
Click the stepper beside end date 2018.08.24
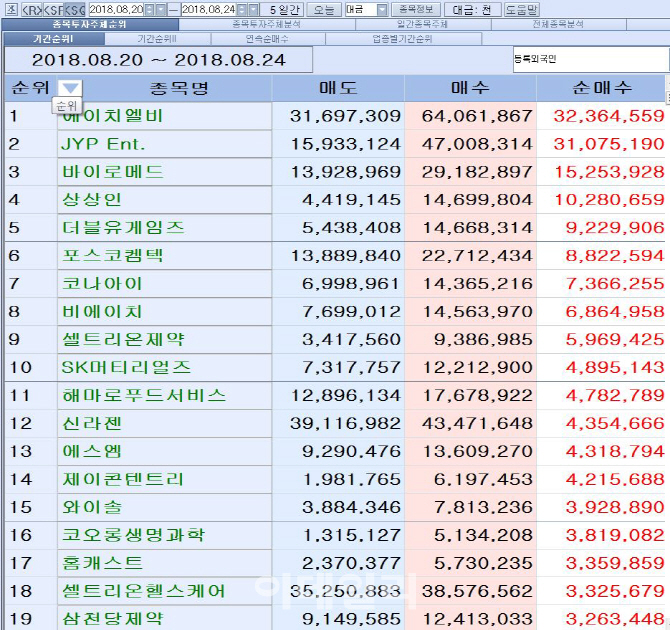point(242,9)
